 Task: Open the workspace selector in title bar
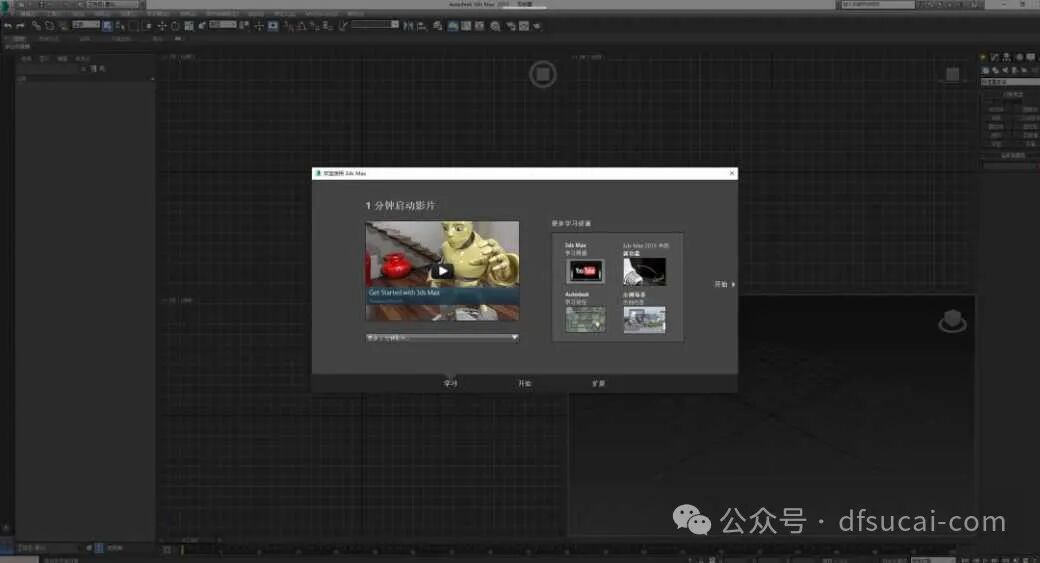(113, 4)
